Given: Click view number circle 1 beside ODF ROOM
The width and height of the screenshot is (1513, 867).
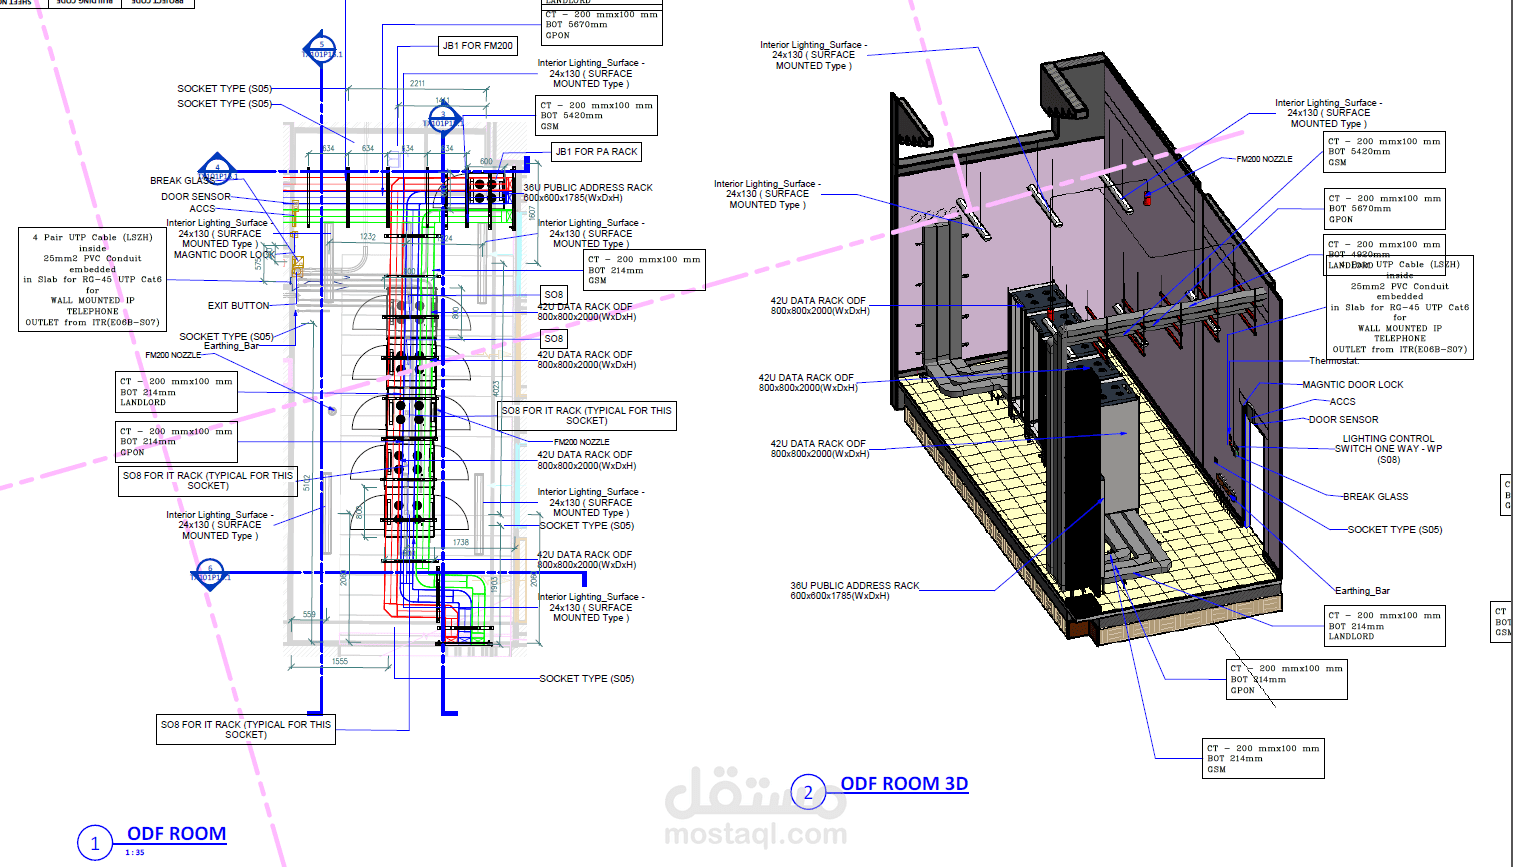Looking at the screenshot, I should tap(95, 843).
